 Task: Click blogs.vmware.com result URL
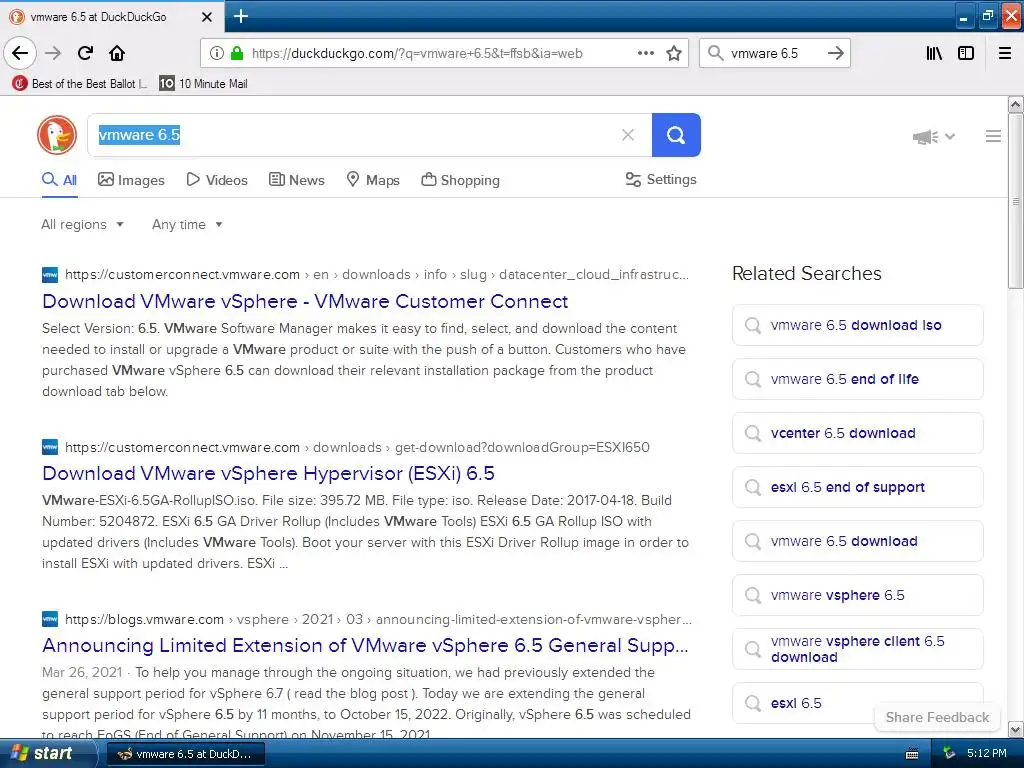coord(144,619)
